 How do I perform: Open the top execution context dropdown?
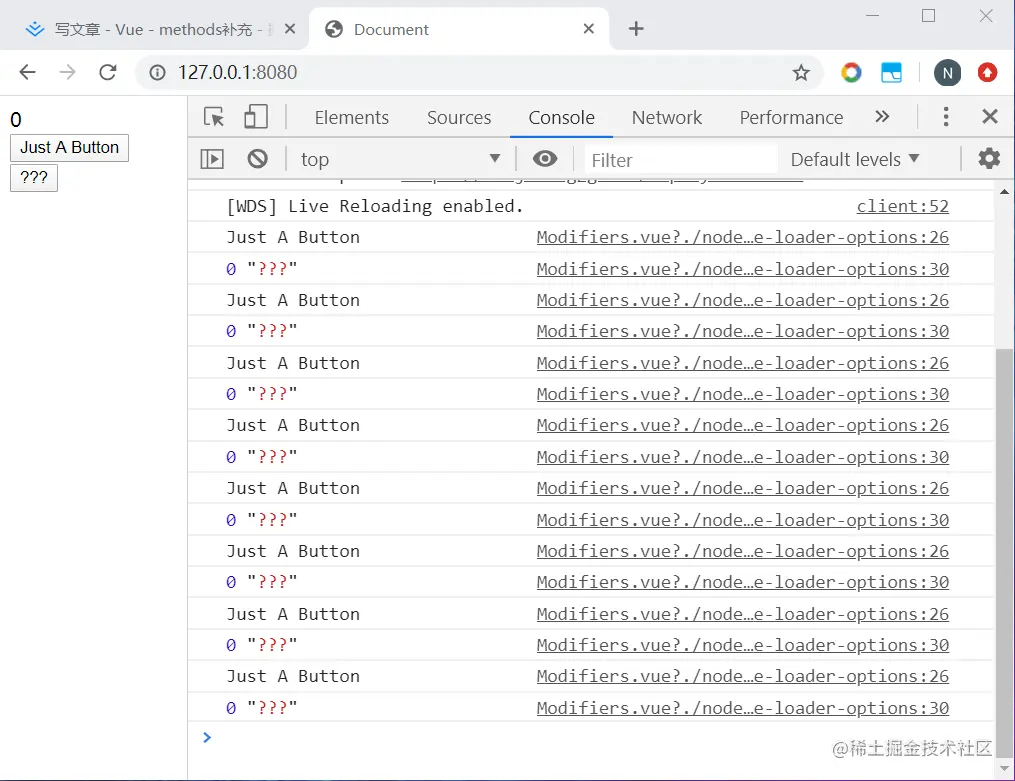400,159
